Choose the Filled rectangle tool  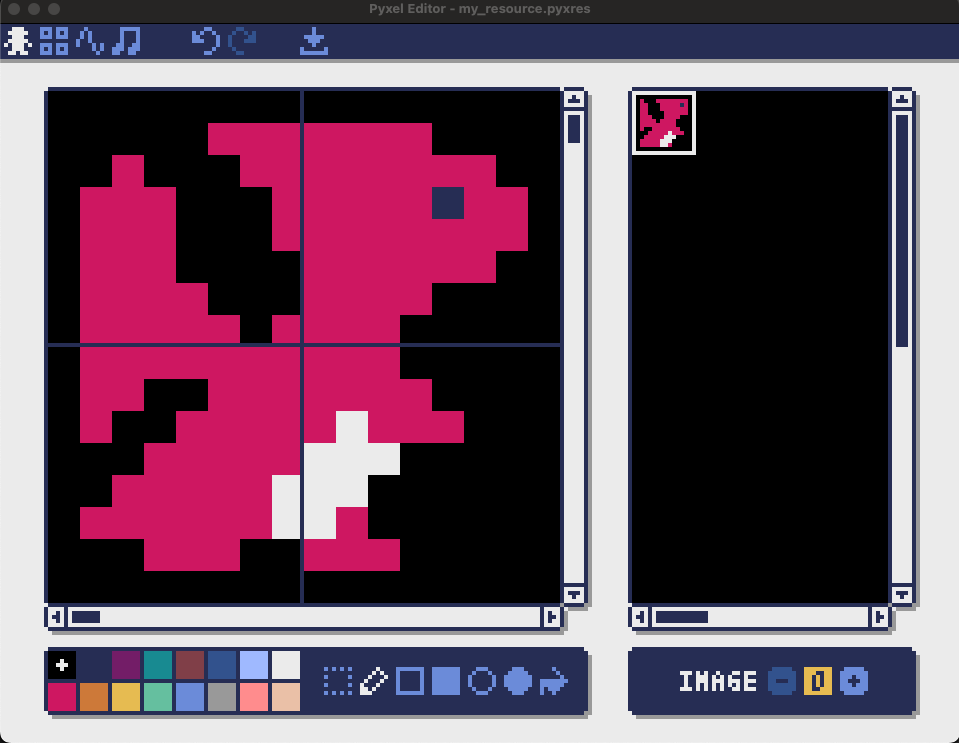[x=446, y=681]
